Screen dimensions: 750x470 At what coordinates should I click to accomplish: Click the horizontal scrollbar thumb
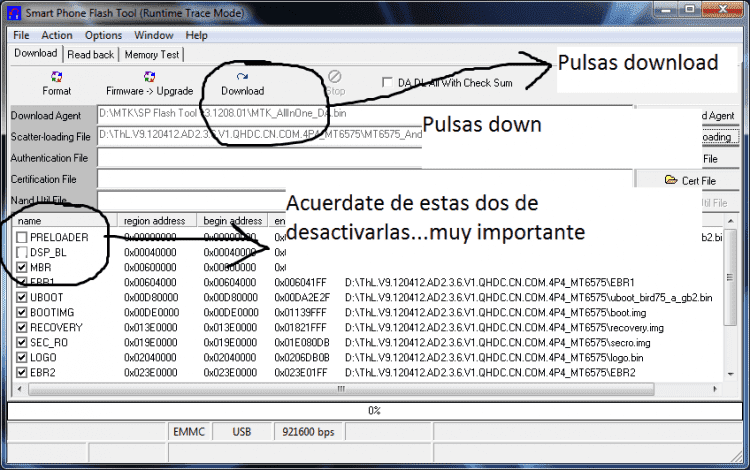(341, 389)
